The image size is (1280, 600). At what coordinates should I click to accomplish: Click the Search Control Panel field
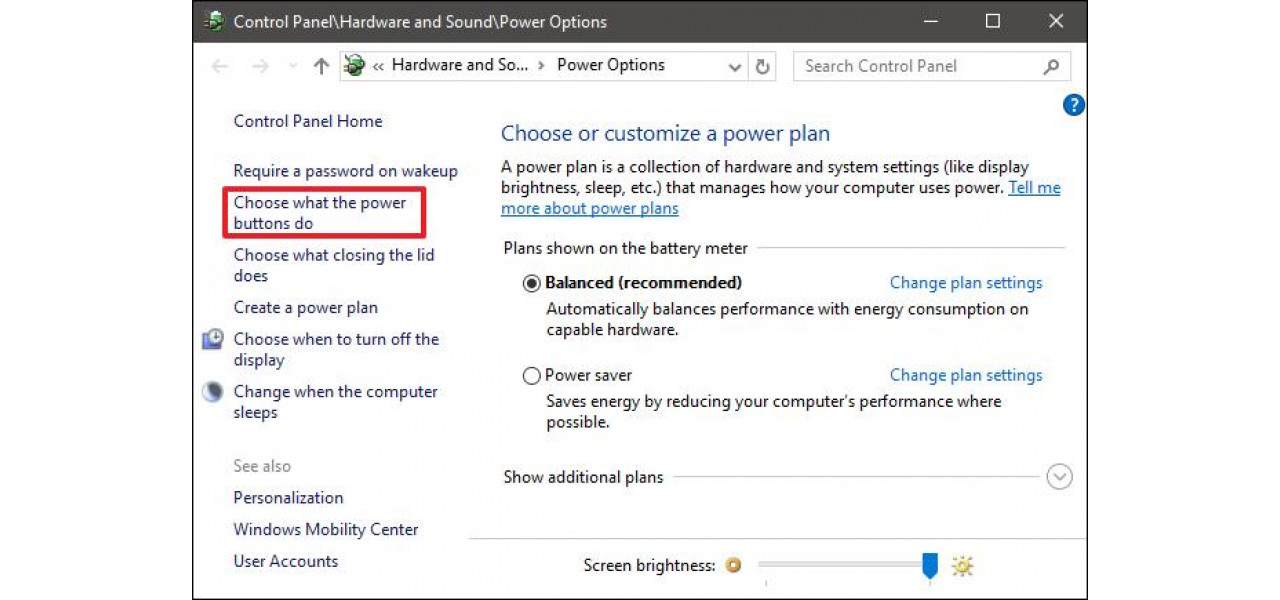pos(932,66)
